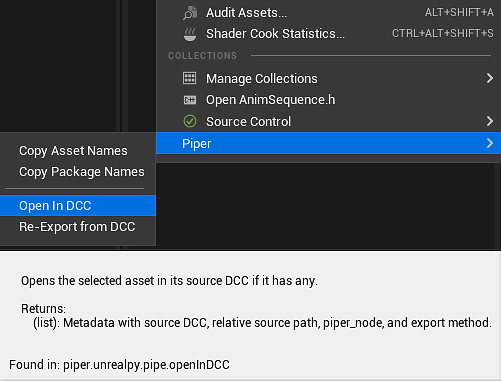
Task: Click the CTRL+ALT+SHIFT+S shortcut text
Action: pyautogui.click(x=443, y=33)
